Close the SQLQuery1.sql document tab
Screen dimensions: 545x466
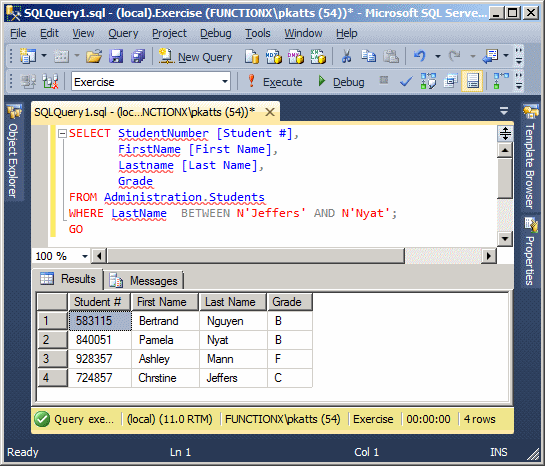[x=270, y=112]
